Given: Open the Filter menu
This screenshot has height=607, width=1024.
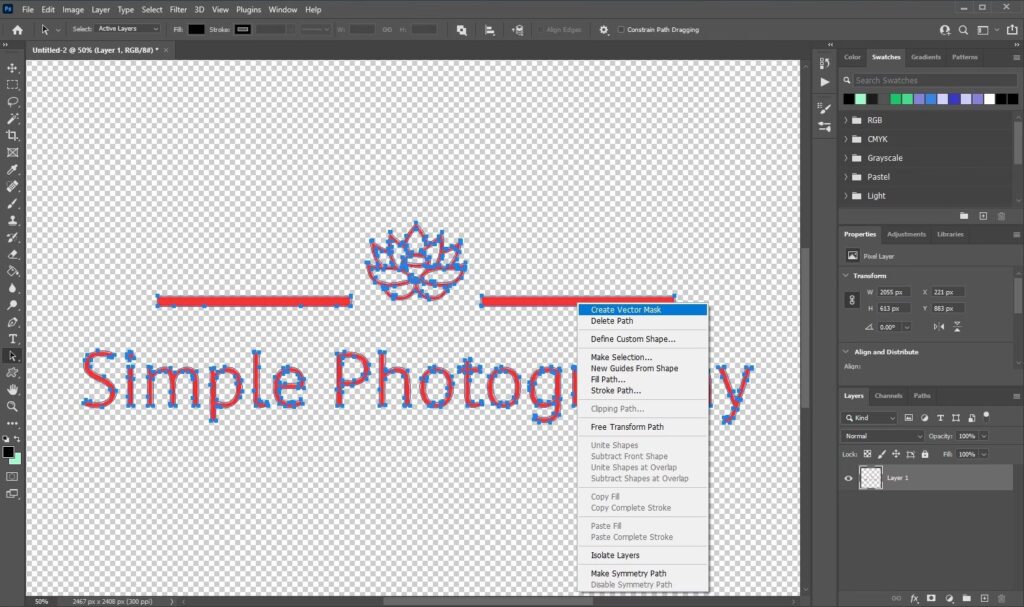Looking at the screenshot, I should coord(178,9).
